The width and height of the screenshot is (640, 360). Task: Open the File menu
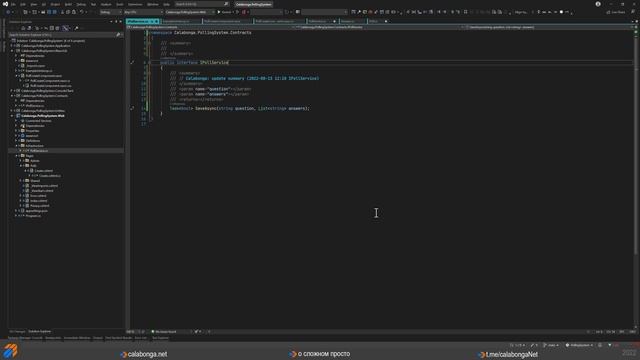click(13, 4)
